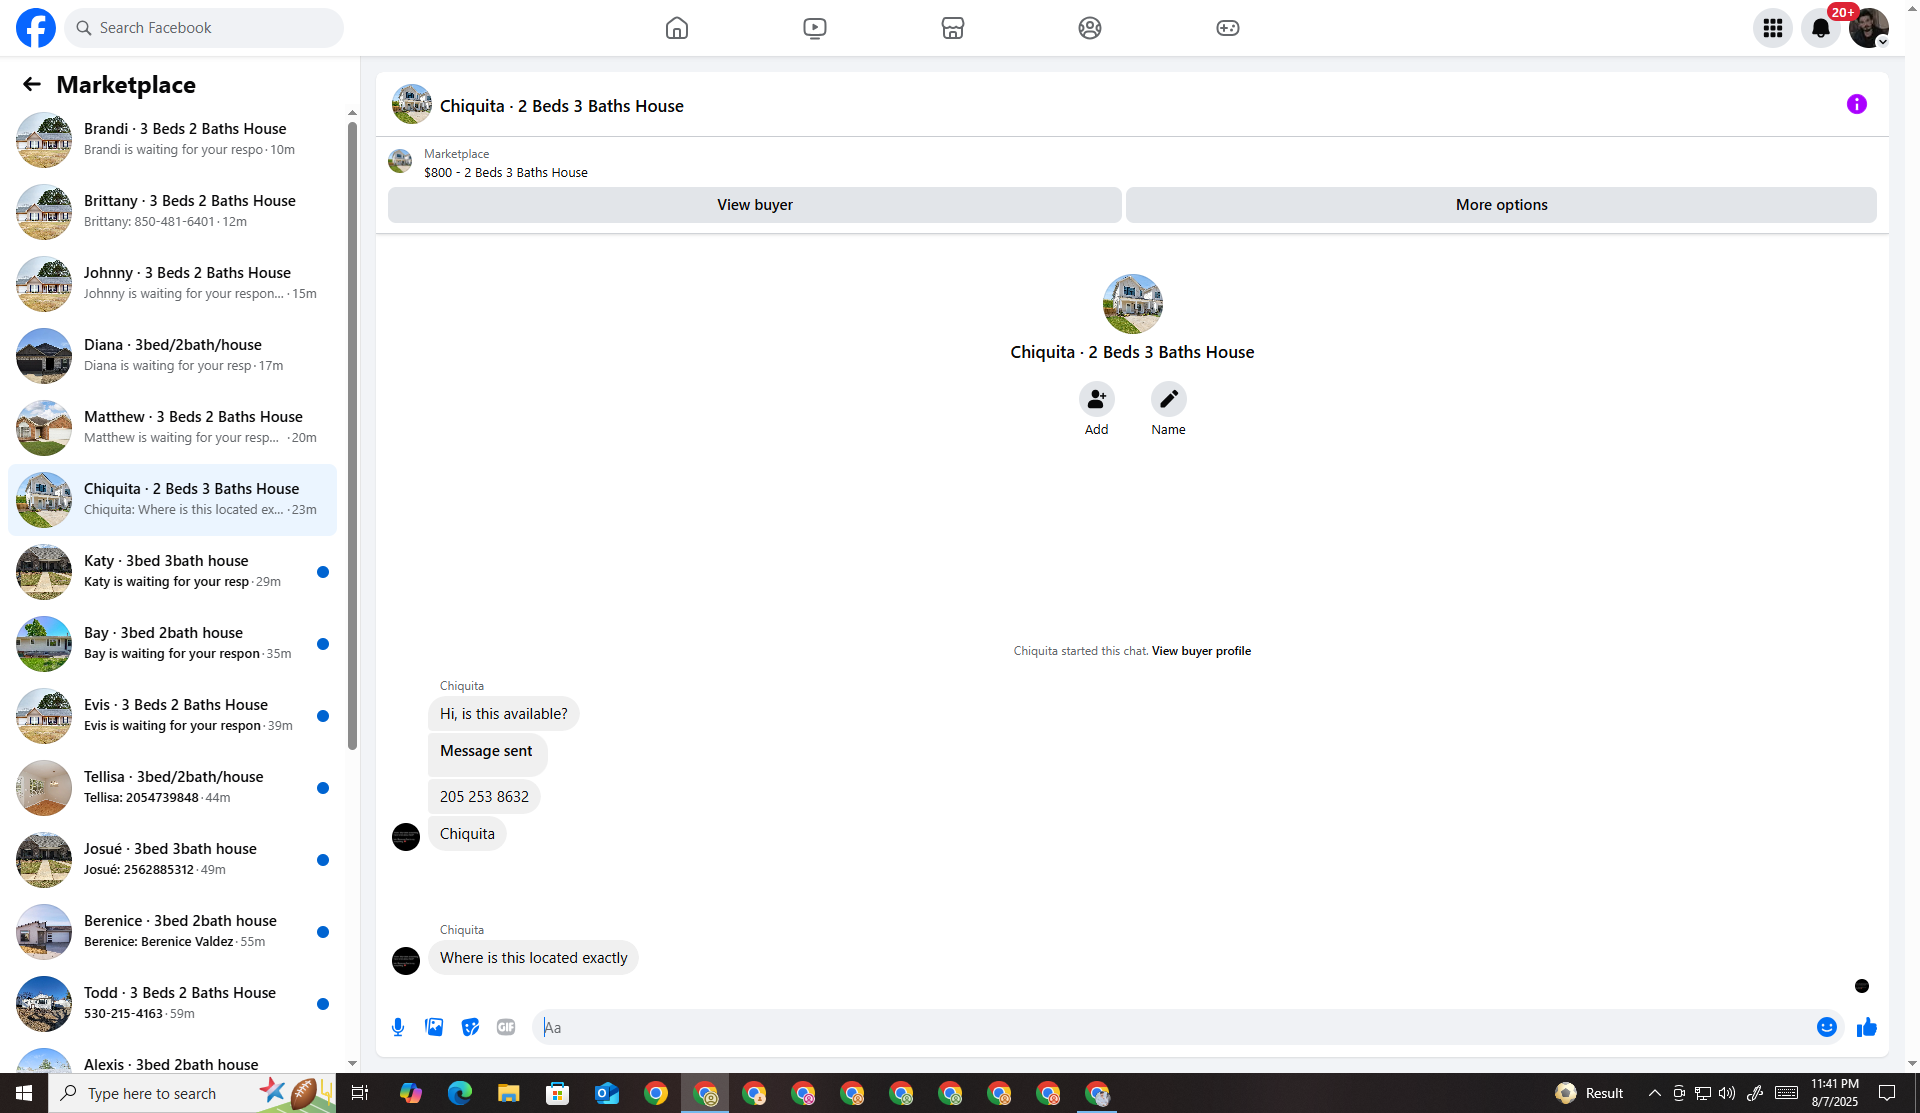Open the sticker picker icon
Screen dimensions: 1920x1113
tap(470, 1027)
